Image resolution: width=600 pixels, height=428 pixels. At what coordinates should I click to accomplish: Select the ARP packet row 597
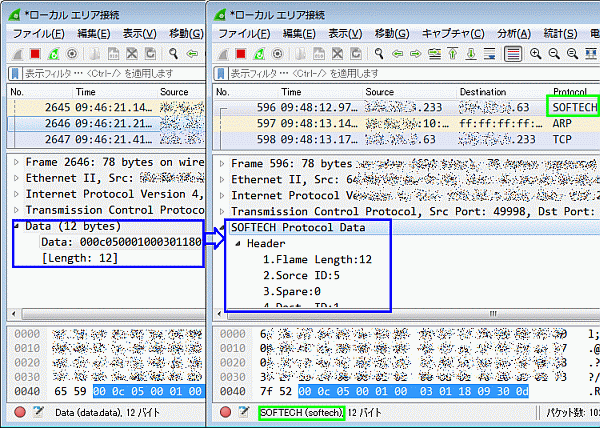[400, 123]
